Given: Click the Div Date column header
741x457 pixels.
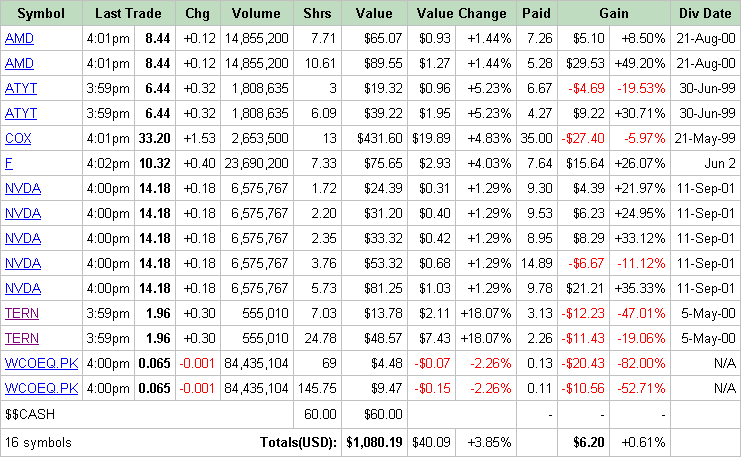Looking at the screenshot, I should tap(705, 13).
